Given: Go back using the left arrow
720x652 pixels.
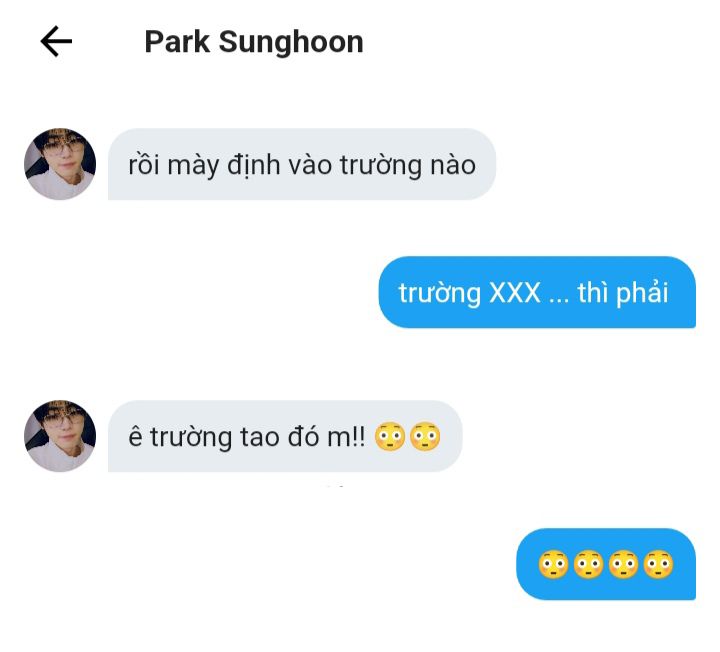Looking at the screenshot, I should pyautogui.click(x=56, y=41).
